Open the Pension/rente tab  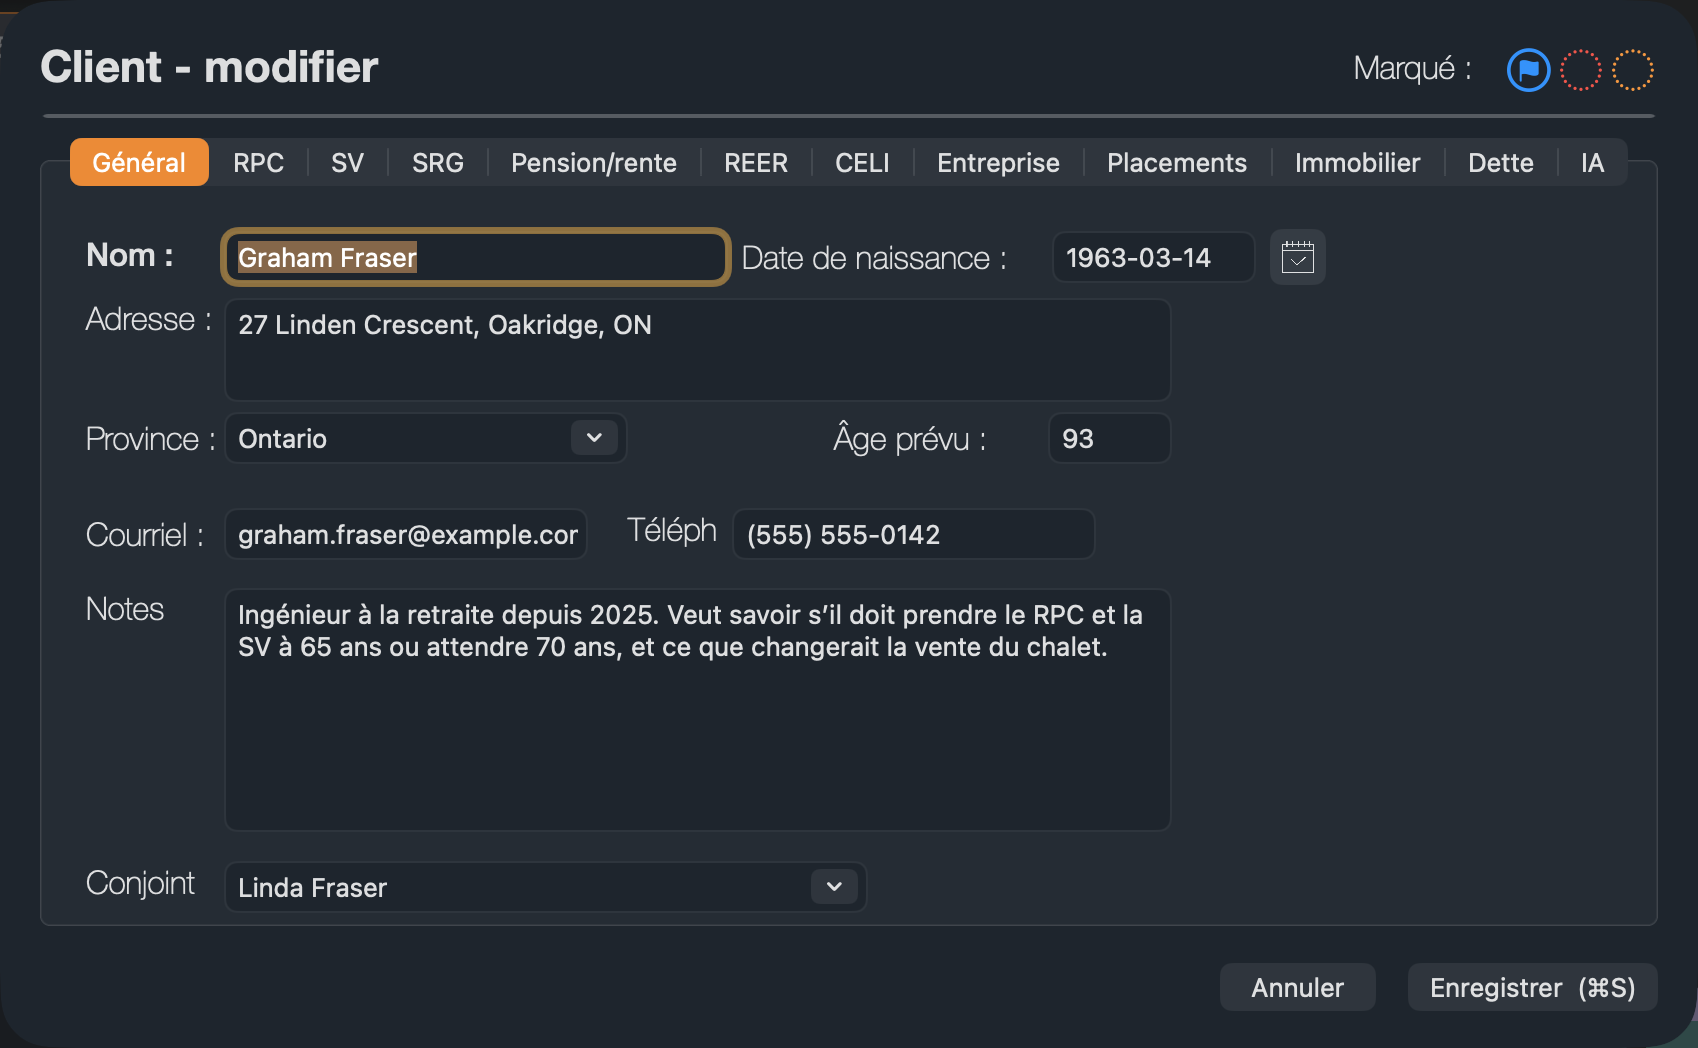point(594,162)
